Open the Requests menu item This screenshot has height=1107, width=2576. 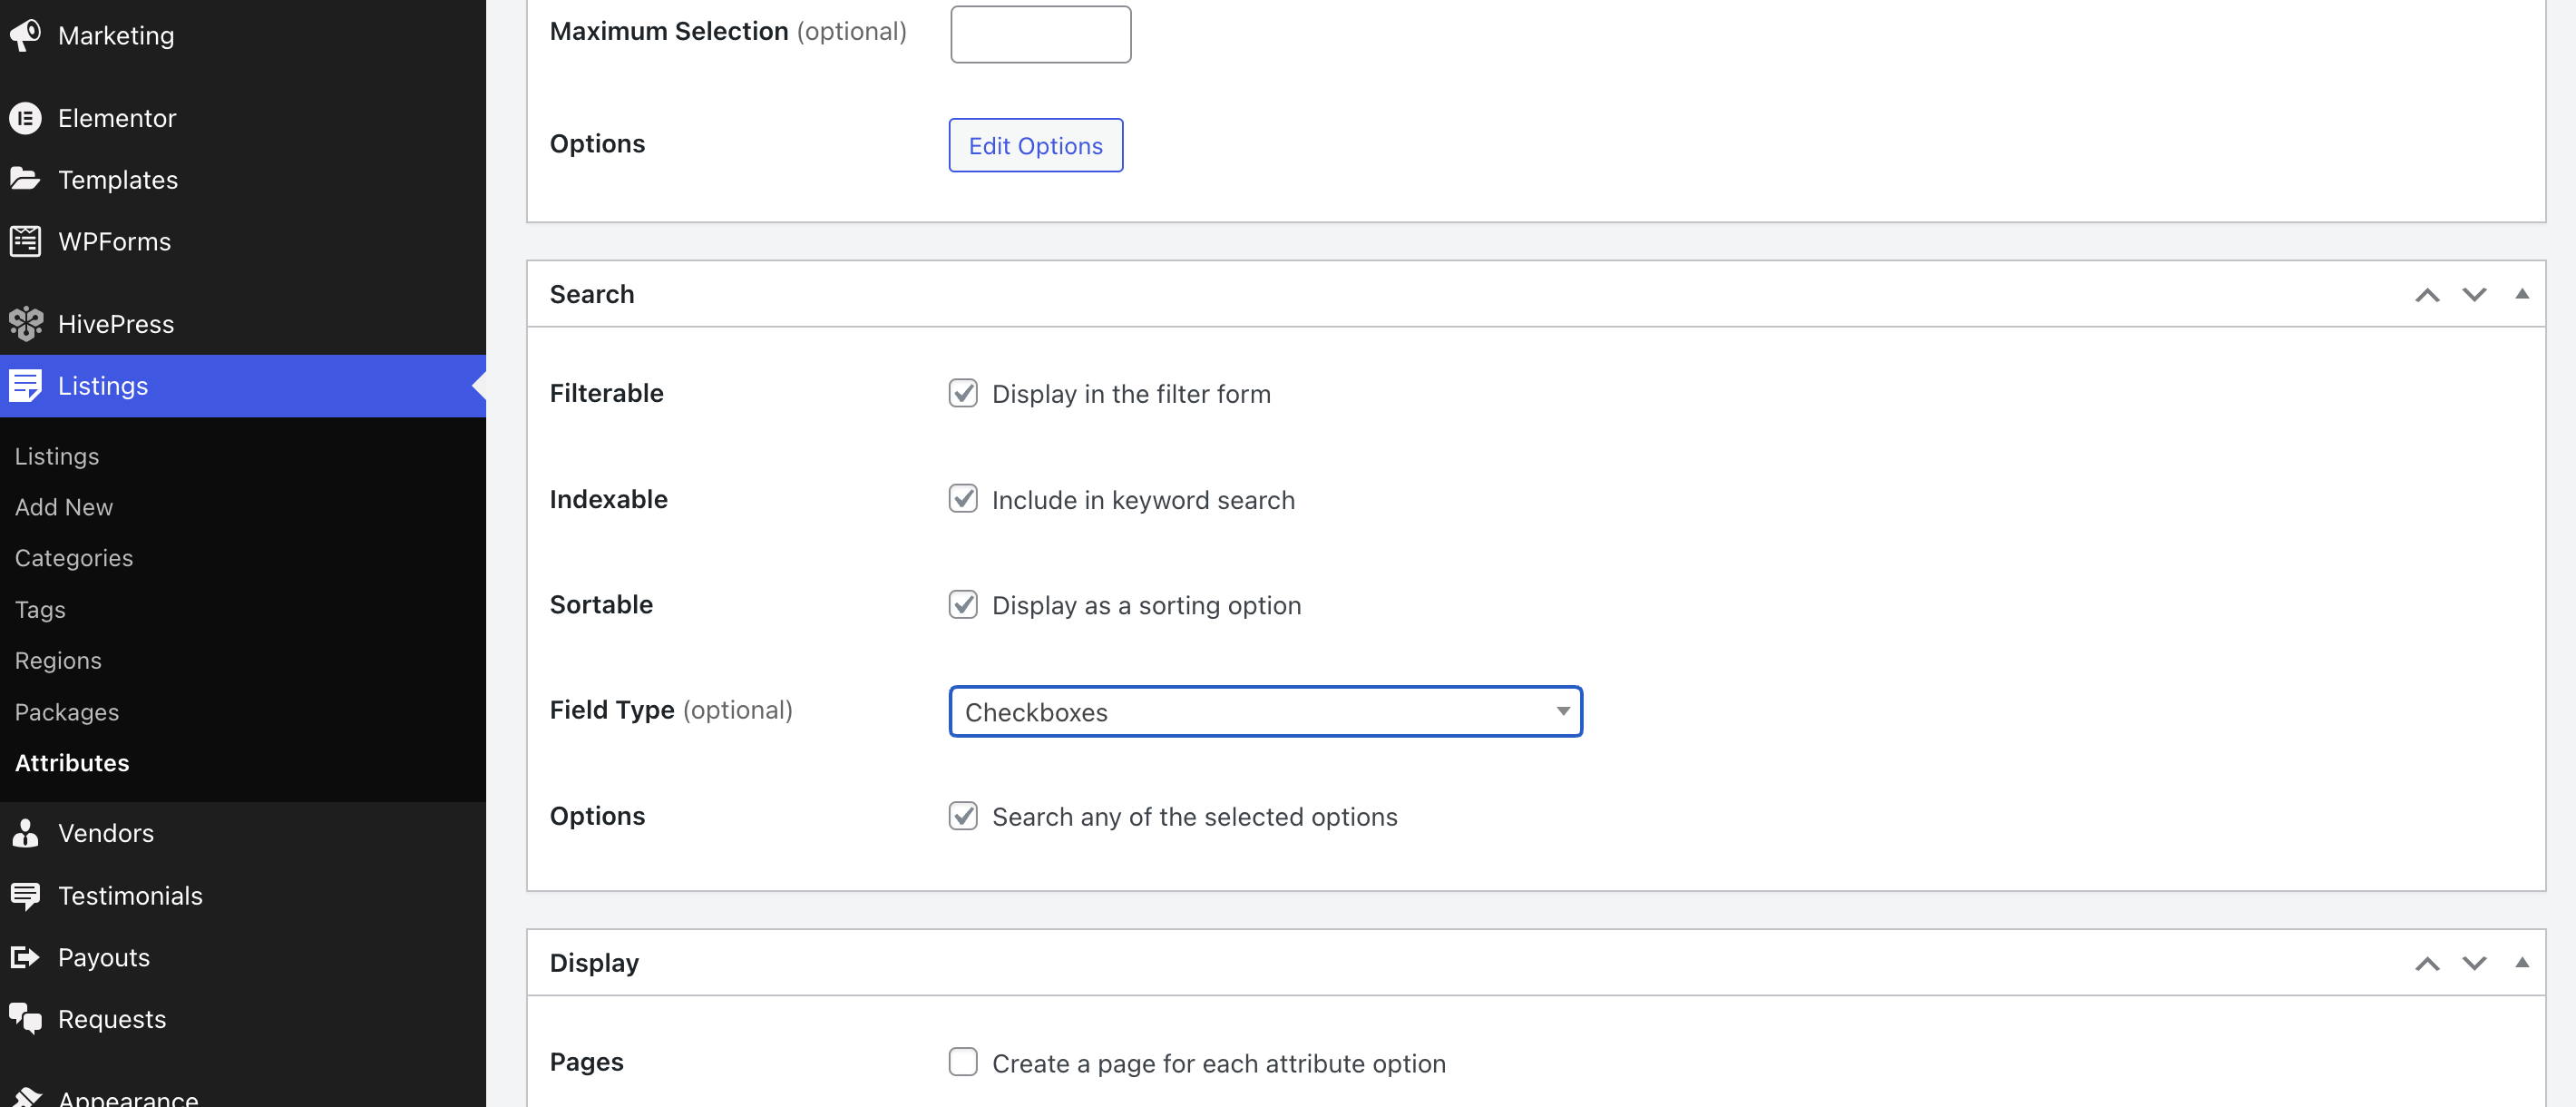tap(112, 1019)
